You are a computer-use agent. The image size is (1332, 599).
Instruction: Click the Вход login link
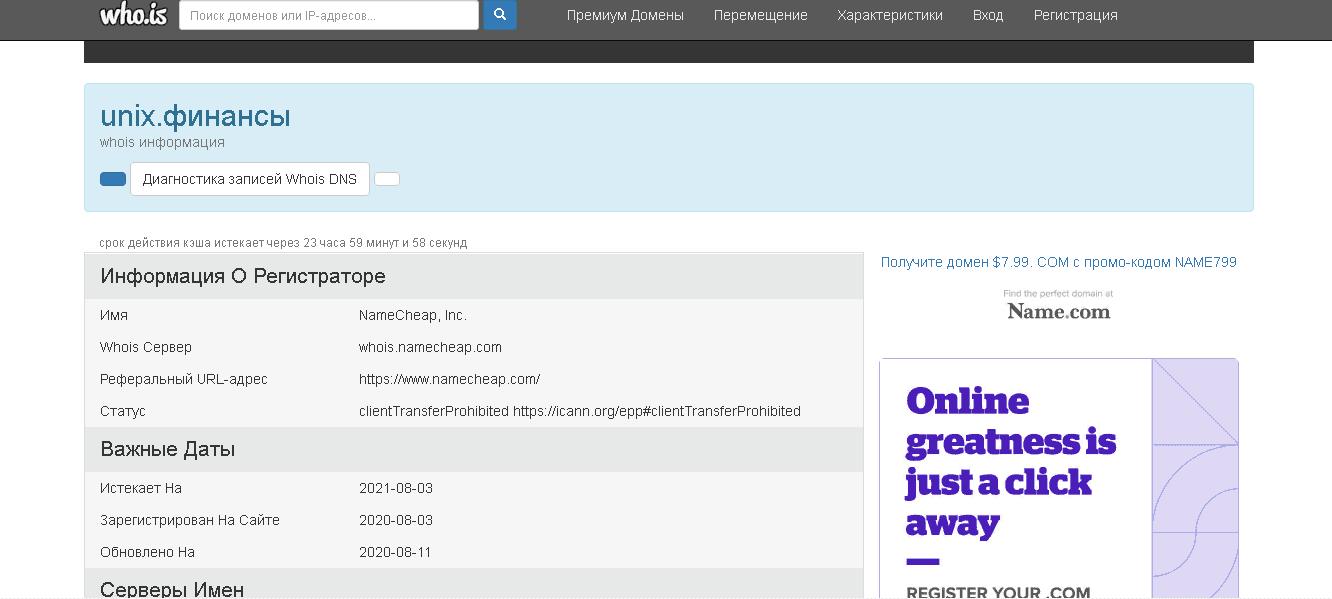click(987, 15)
